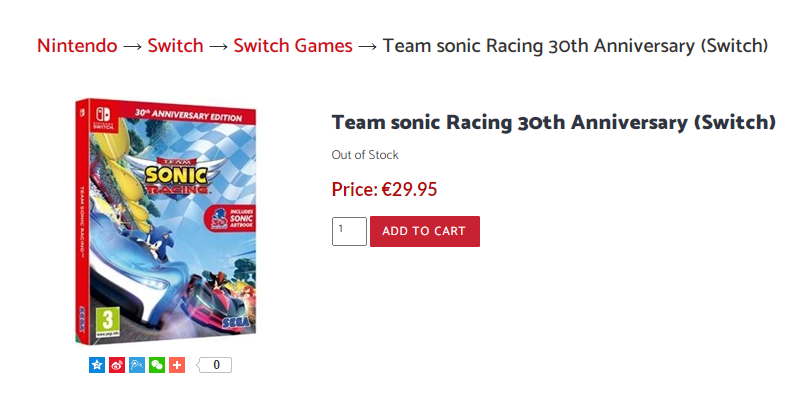This screenshot has width=800, height=411.
Task: Click the product title heading
Action: [553, 123]
